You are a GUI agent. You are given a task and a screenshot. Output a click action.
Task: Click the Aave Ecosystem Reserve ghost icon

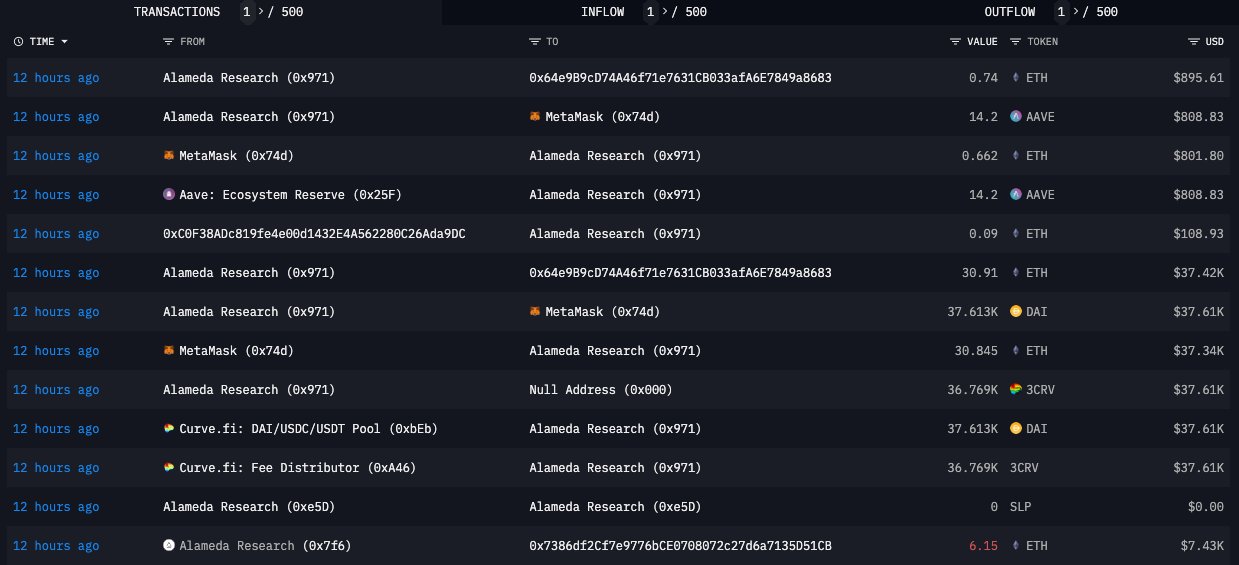point(169,195)
